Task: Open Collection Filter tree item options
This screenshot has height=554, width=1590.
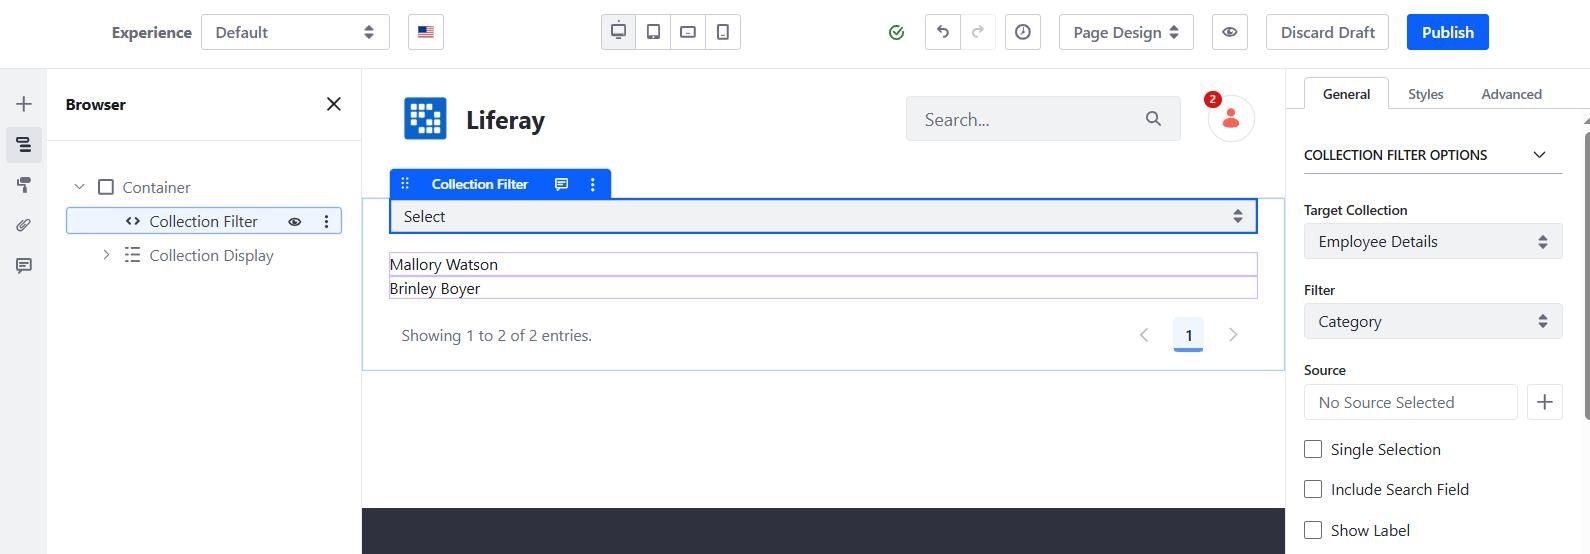Action: pos(326,222)
